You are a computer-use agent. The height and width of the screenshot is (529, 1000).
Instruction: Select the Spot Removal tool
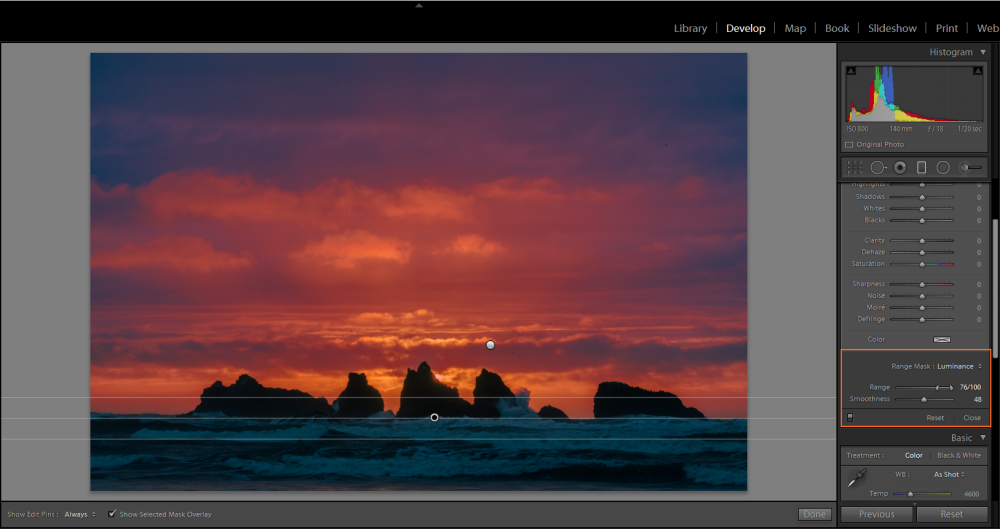[x=878, y=167]
